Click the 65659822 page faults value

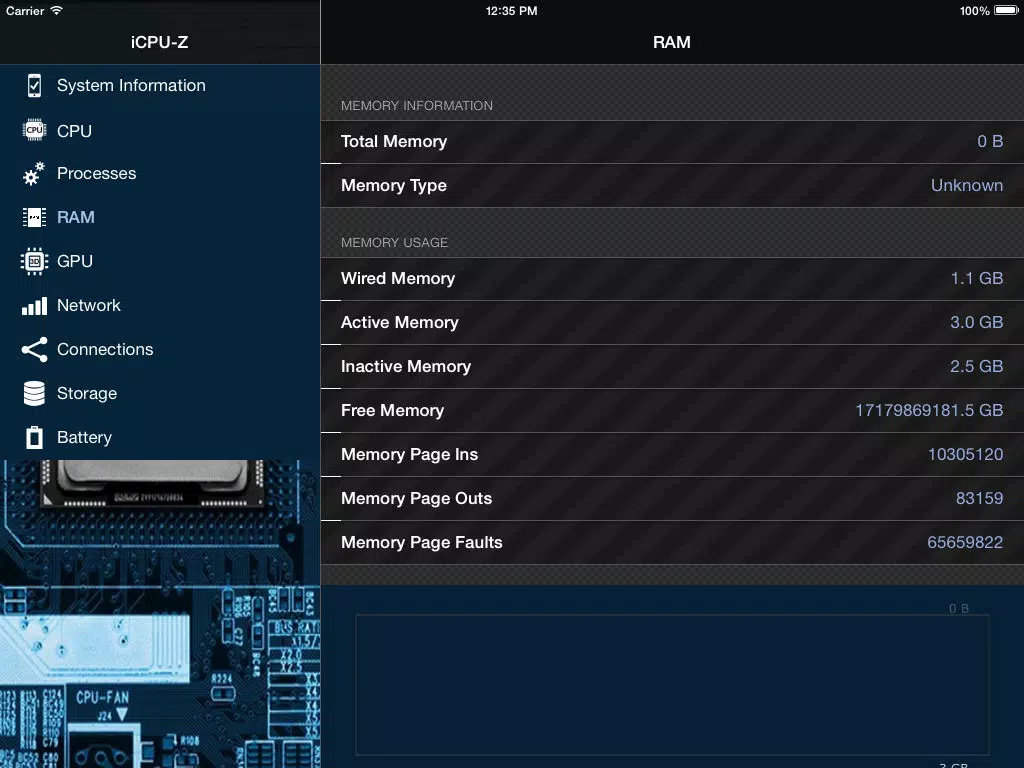(x=965, y=543)
